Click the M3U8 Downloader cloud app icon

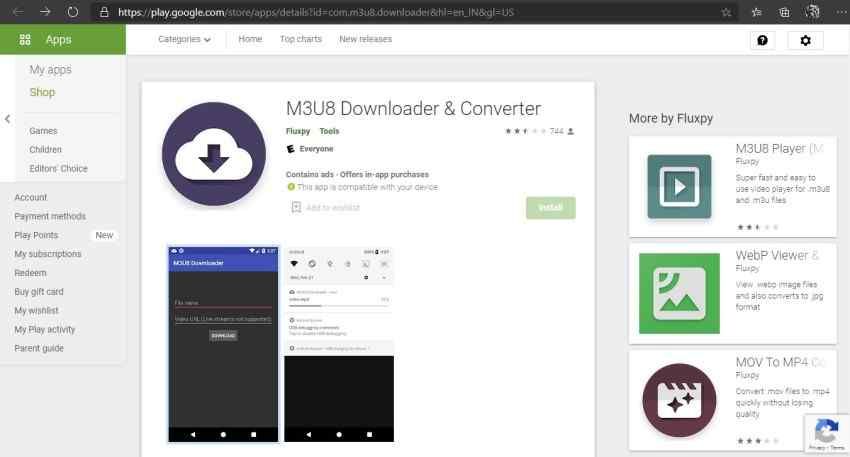(213, 154)
